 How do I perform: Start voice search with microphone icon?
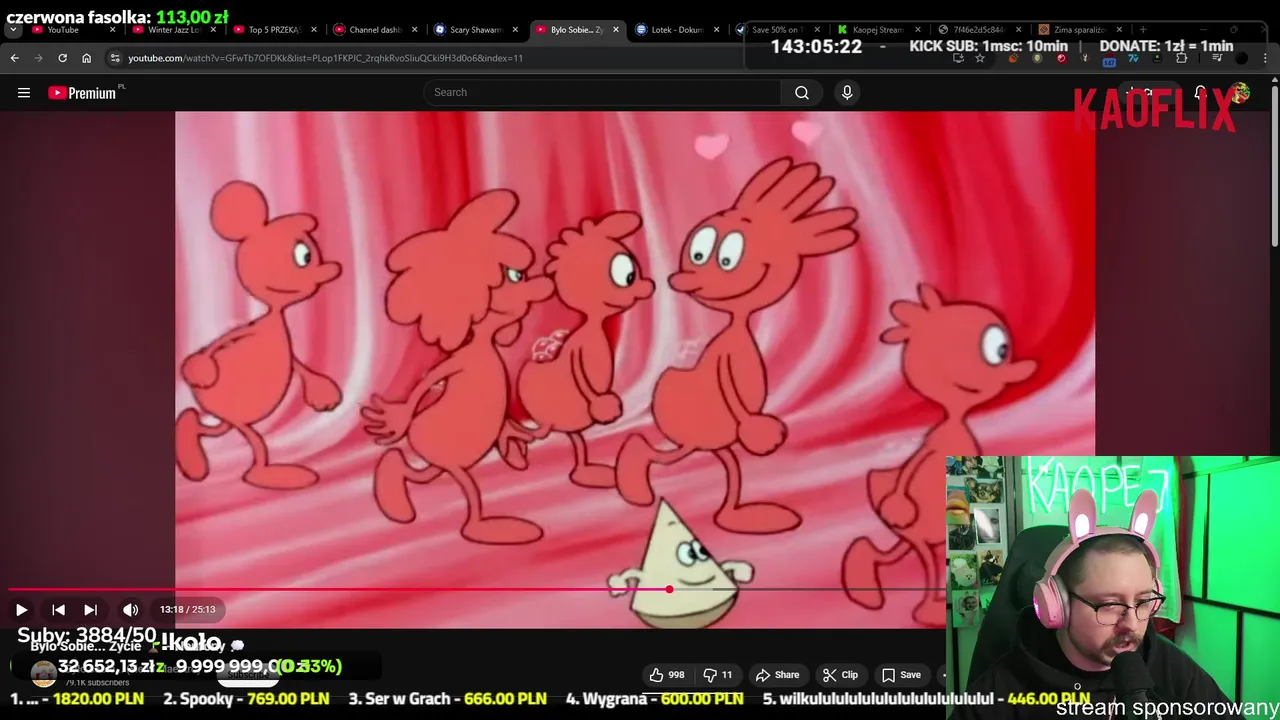[x=847, y=92]
